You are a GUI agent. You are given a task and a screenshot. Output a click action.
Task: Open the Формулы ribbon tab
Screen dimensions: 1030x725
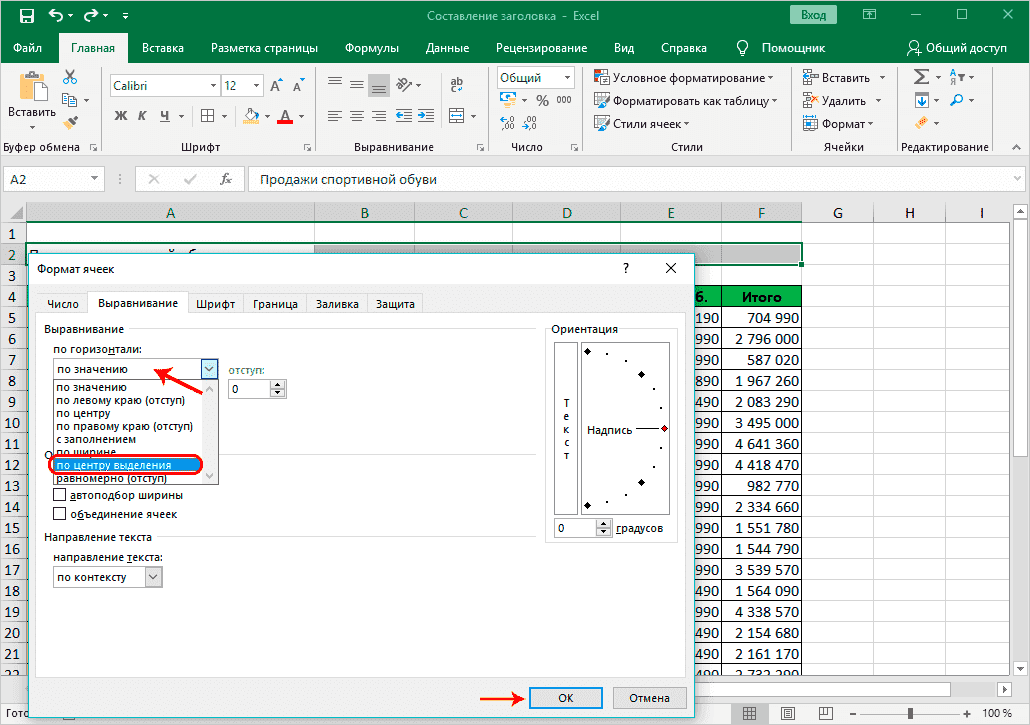[x=371, y=48]
